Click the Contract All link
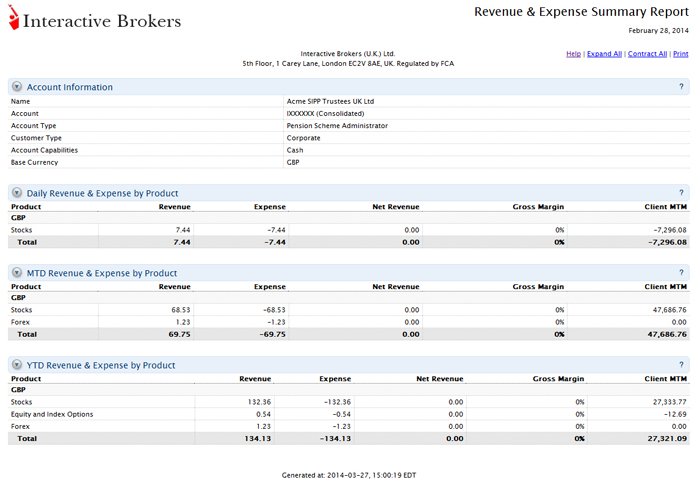The height and width of the screenshot is (491, 700). pos(647,54)
